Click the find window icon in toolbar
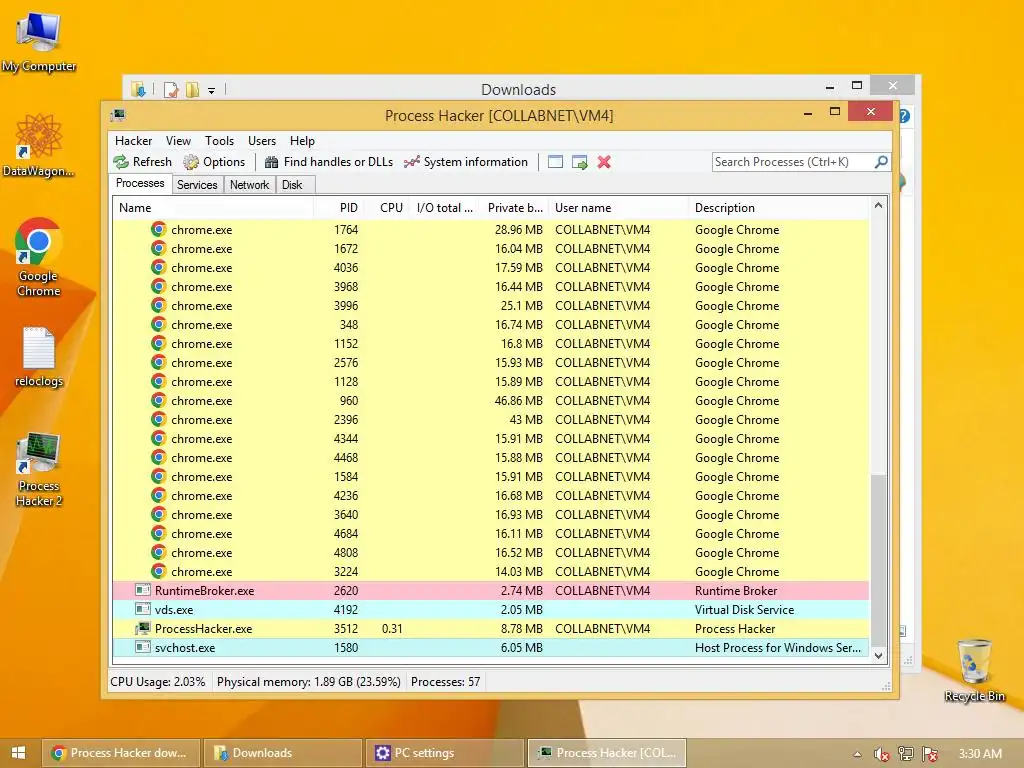 tap(555, 162)
